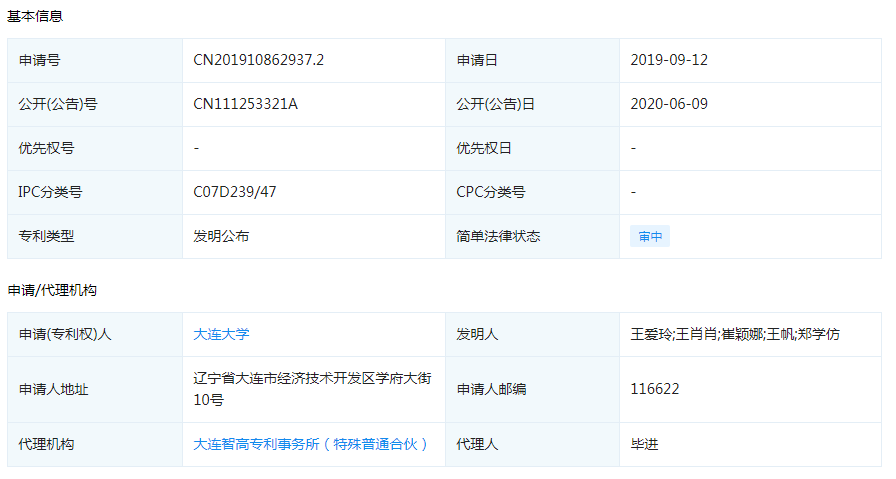Select application number CN201910862937.2
896x479 pixels.
click(258, 60)
